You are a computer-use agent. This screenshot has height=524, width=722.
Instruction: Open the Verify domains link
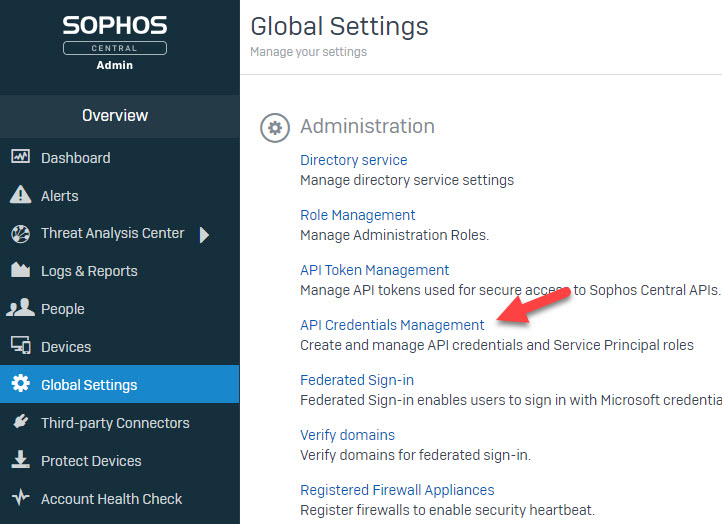[348, 435]
